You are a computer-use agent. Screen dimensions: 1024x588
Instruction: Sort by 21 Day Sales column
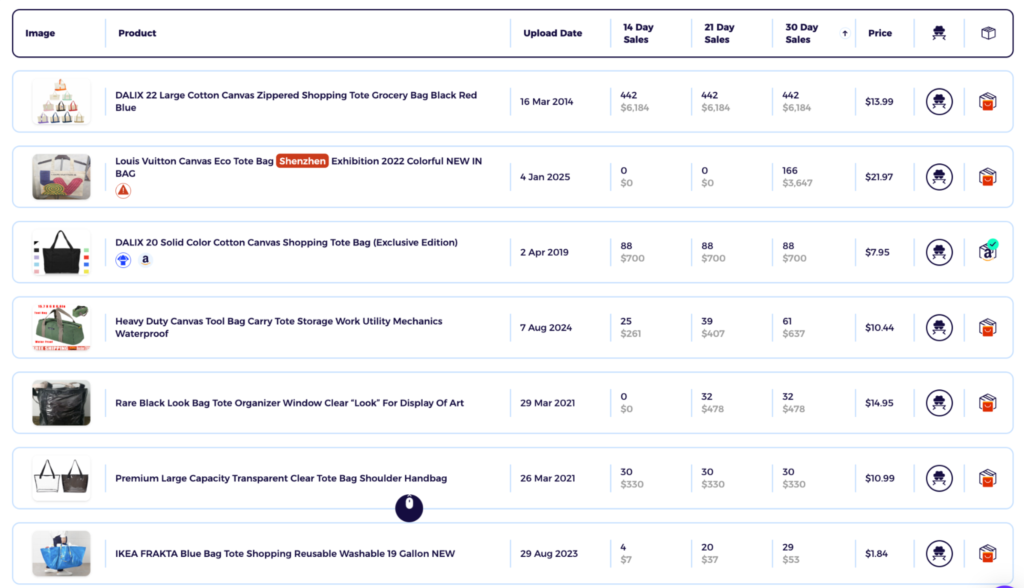(x=719, y=33)
